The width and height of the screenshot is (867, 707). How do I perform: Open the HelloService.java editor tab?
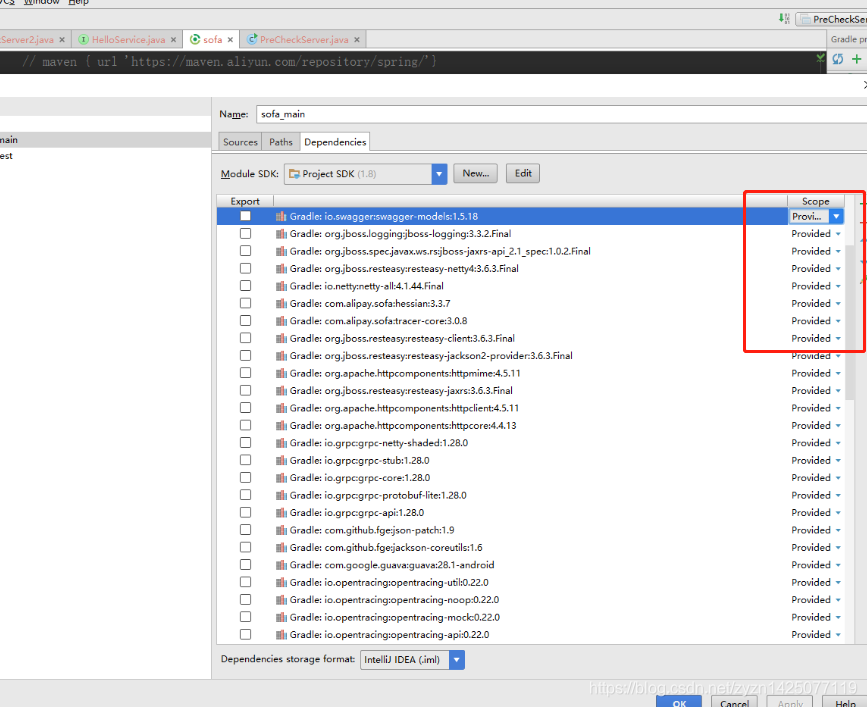tap(128, 40)
